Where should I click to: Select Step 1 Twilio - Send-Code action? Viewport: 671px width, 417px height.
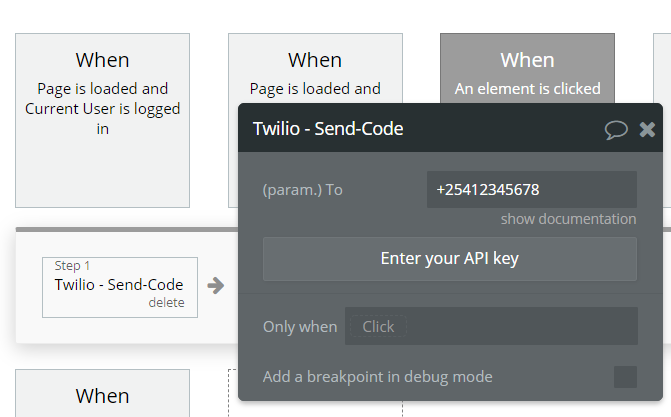coord(120,287)
